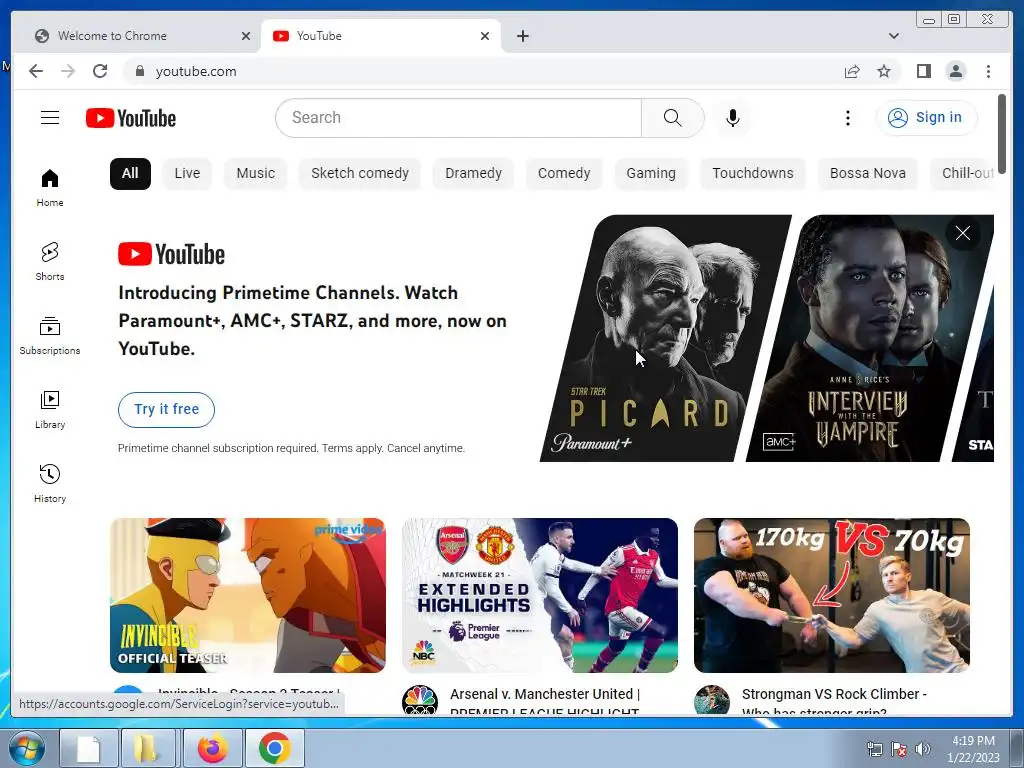This screenshot has height=768, width=1024.
Task: Click the Chrome taskbar icon
Action: (x=274, y=748)
